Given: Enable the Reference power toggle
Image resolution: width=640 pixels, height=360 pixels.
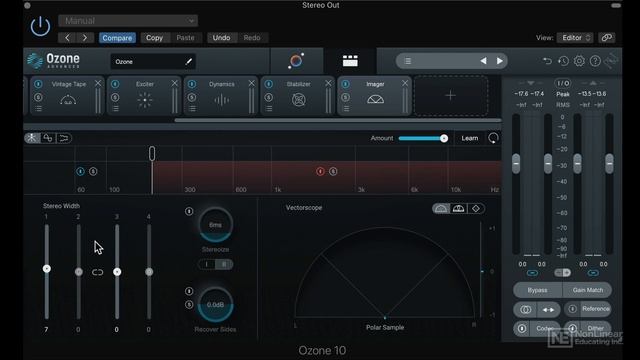Looking at the screenshot, I should coord(572,309).
